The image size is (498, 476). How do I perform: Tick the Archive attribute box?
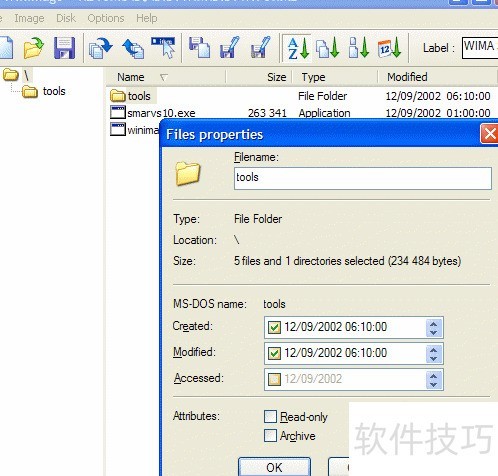(x=270, y=436)
